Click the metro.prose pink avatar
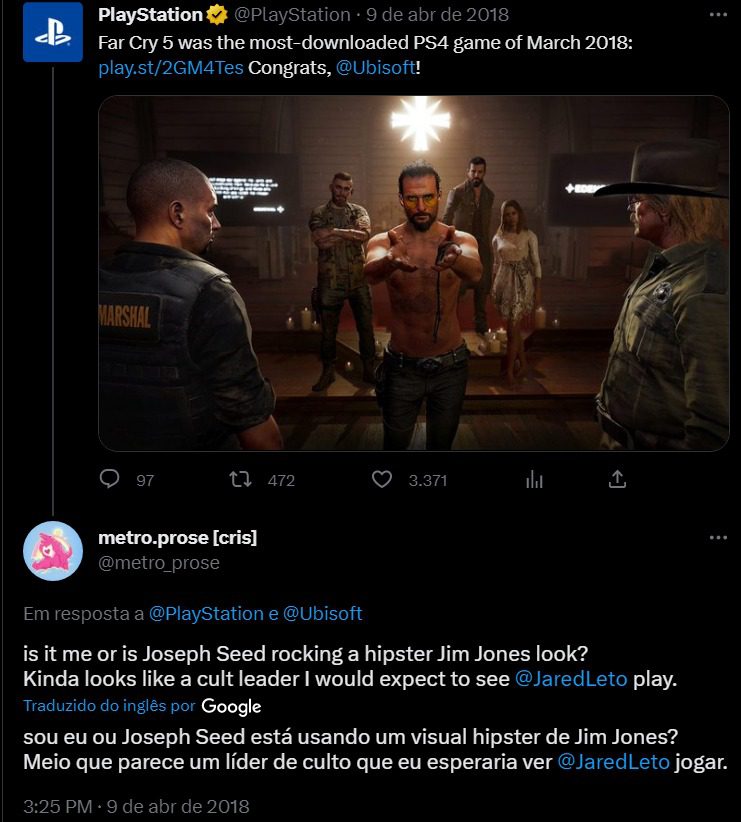Image resolution: width=741 pixels, height=822 pixels. coord(52,551)
